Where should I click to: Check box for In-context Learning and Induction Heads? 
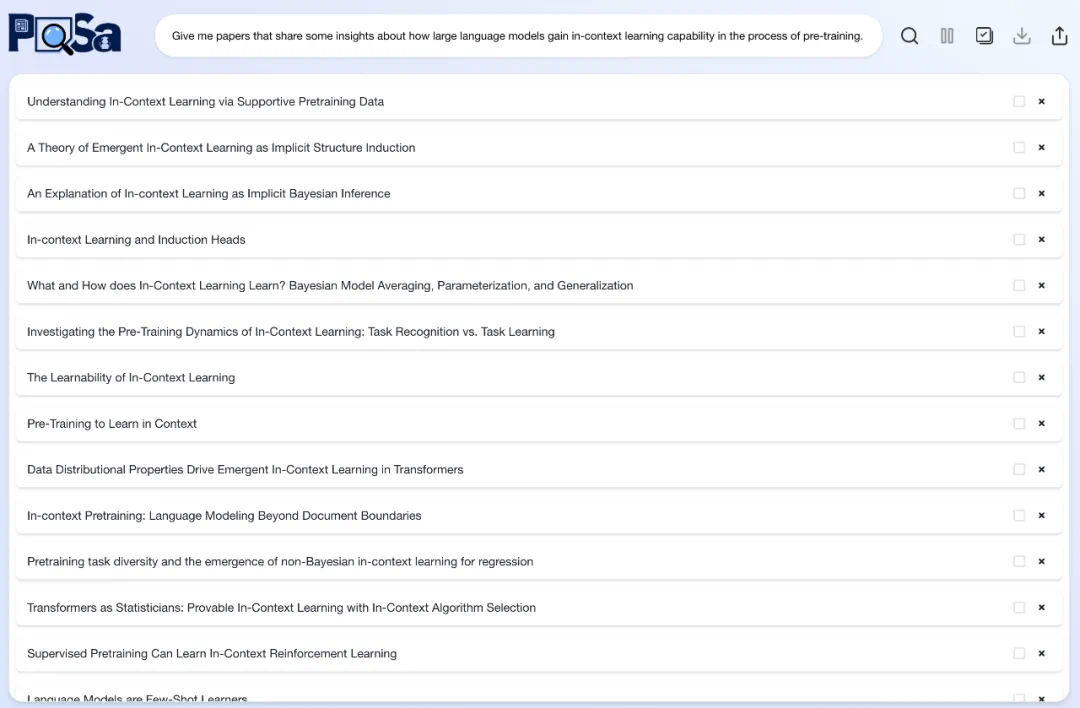click(1019, 240)
